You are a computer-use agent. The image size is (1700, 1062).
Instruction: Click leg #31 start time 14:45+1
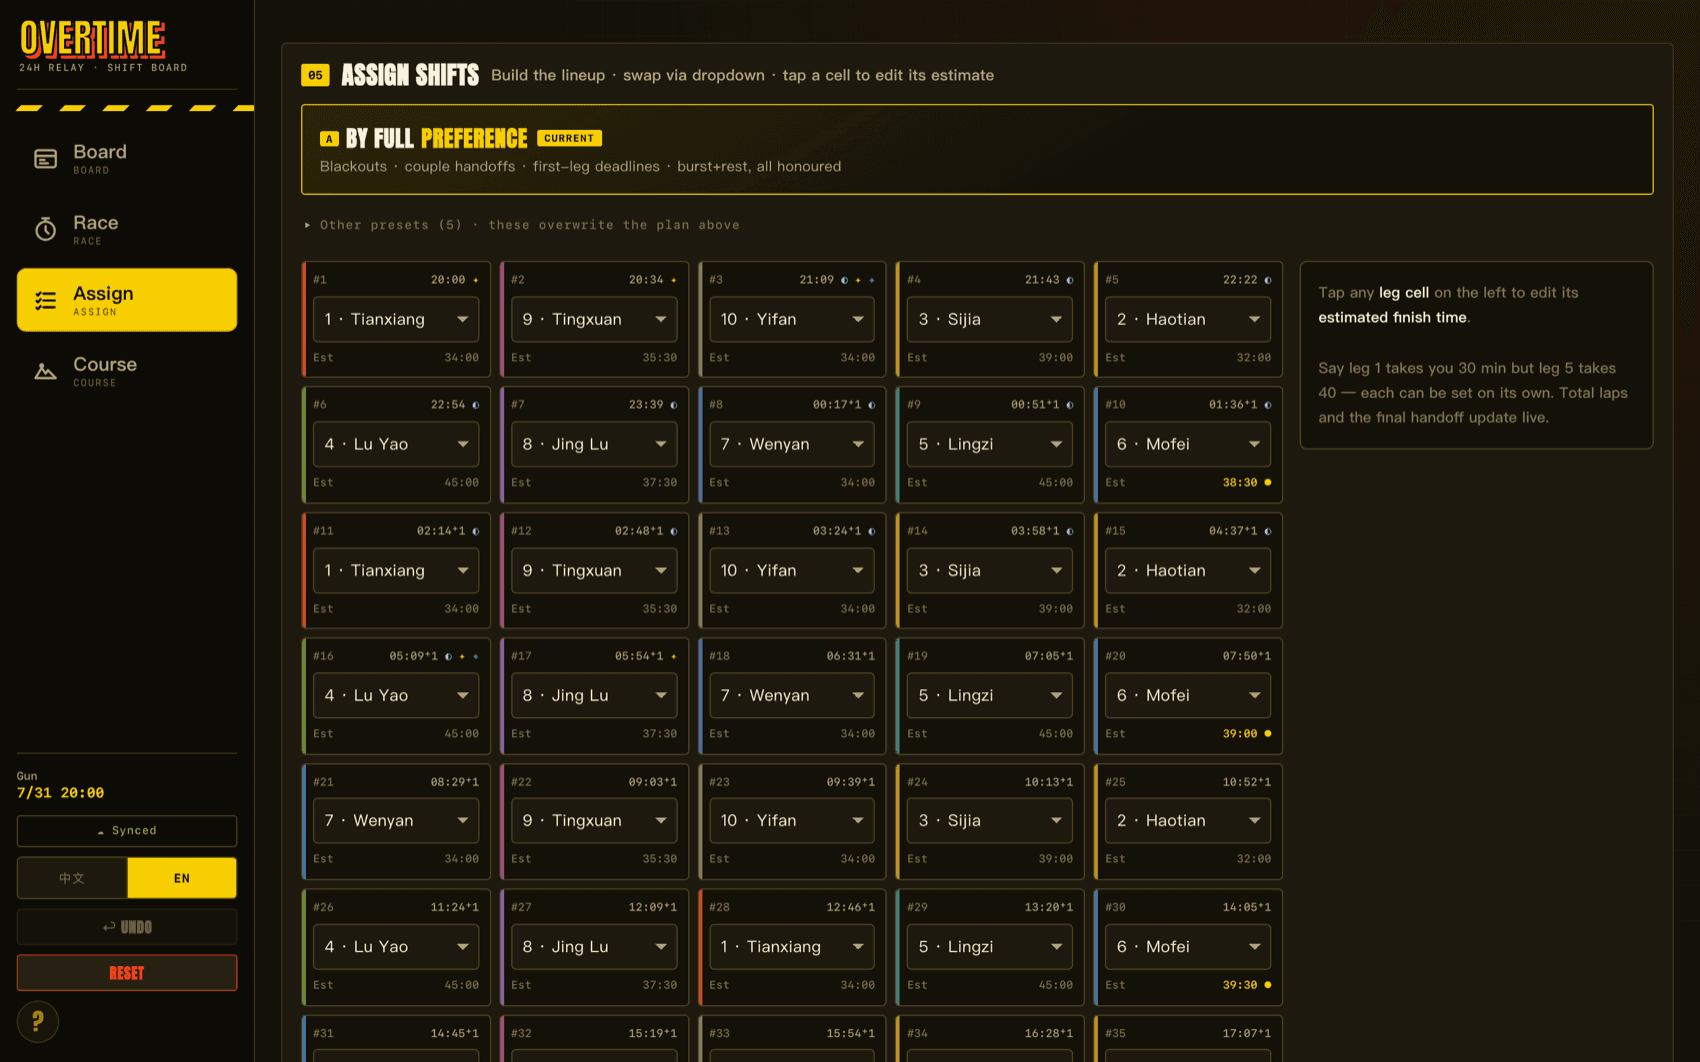click(x=455, y=1033)
